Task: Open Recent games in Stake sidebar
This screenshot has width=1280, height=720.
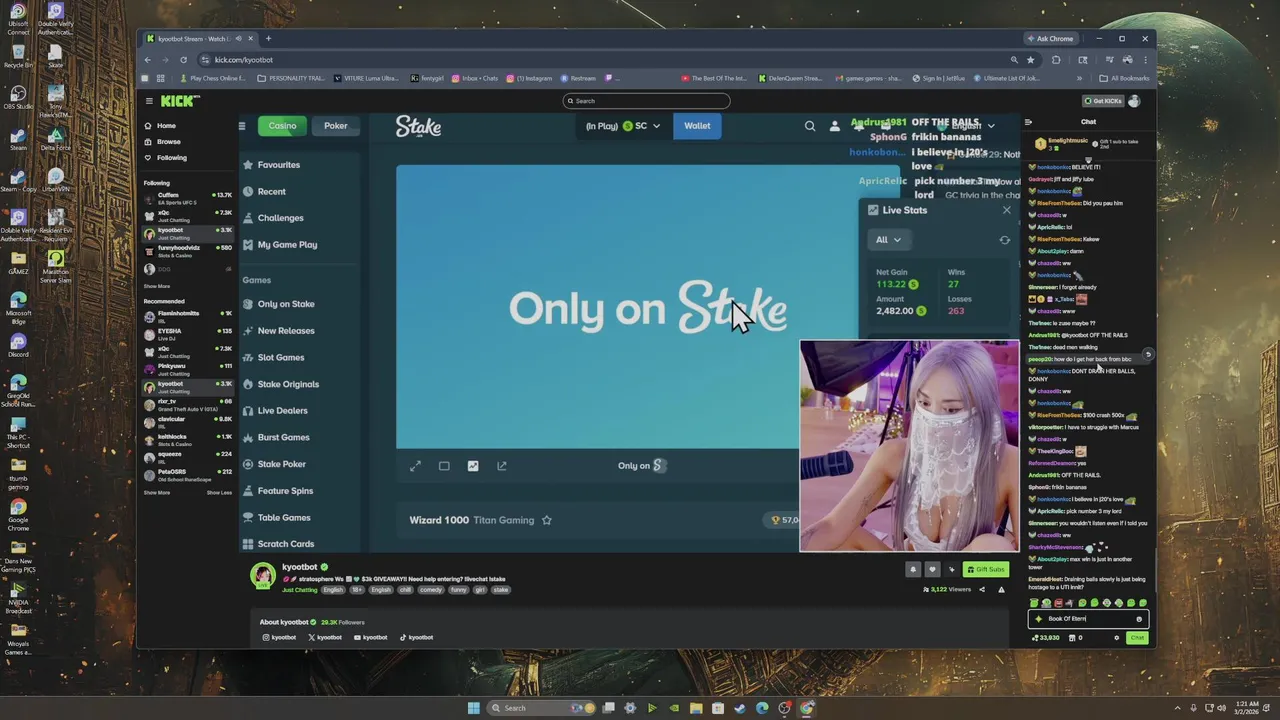Action: point(264,191)
